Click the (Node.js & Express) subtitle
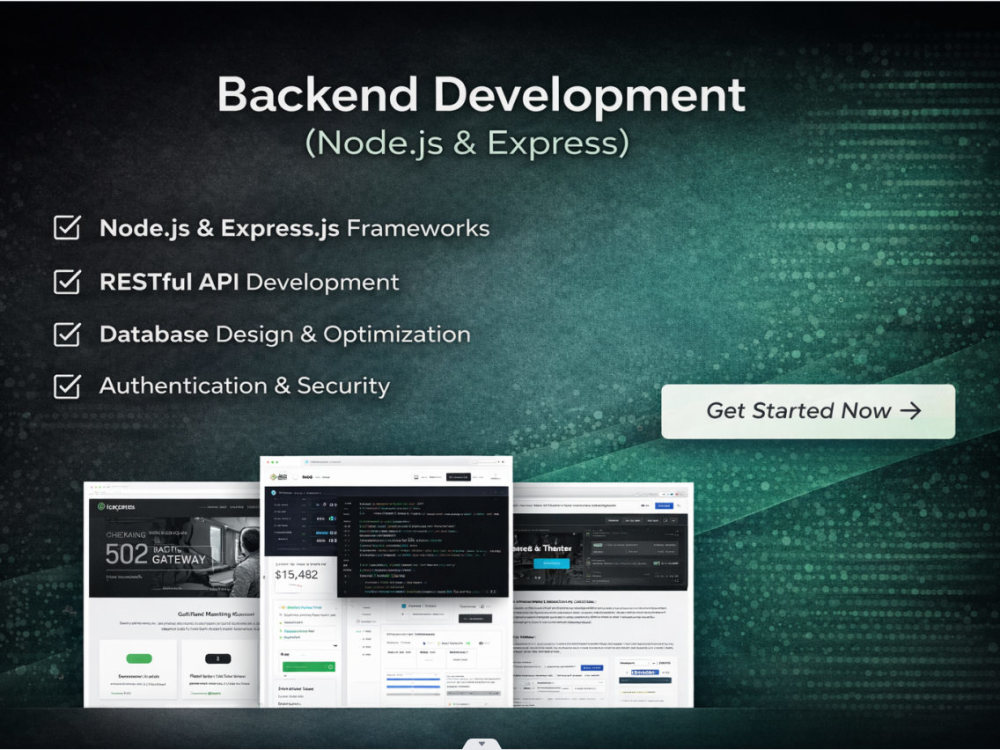 coord(467,142)
